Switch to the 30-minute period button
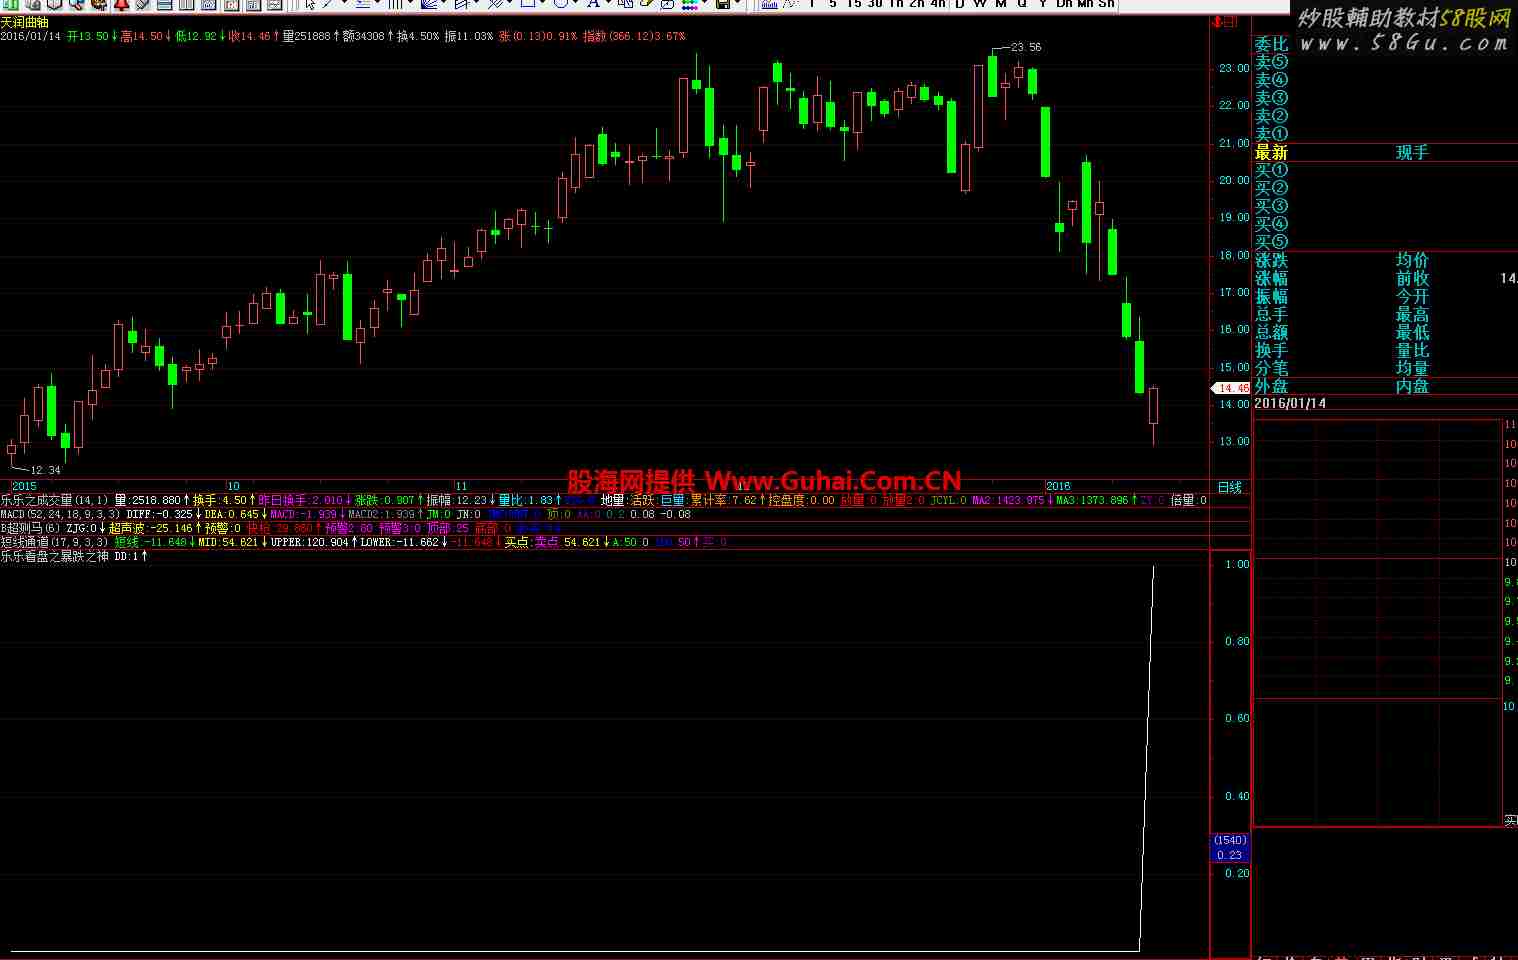Image resolution: width=1518 pixels, height=960 pixels. tap(875, 4)
